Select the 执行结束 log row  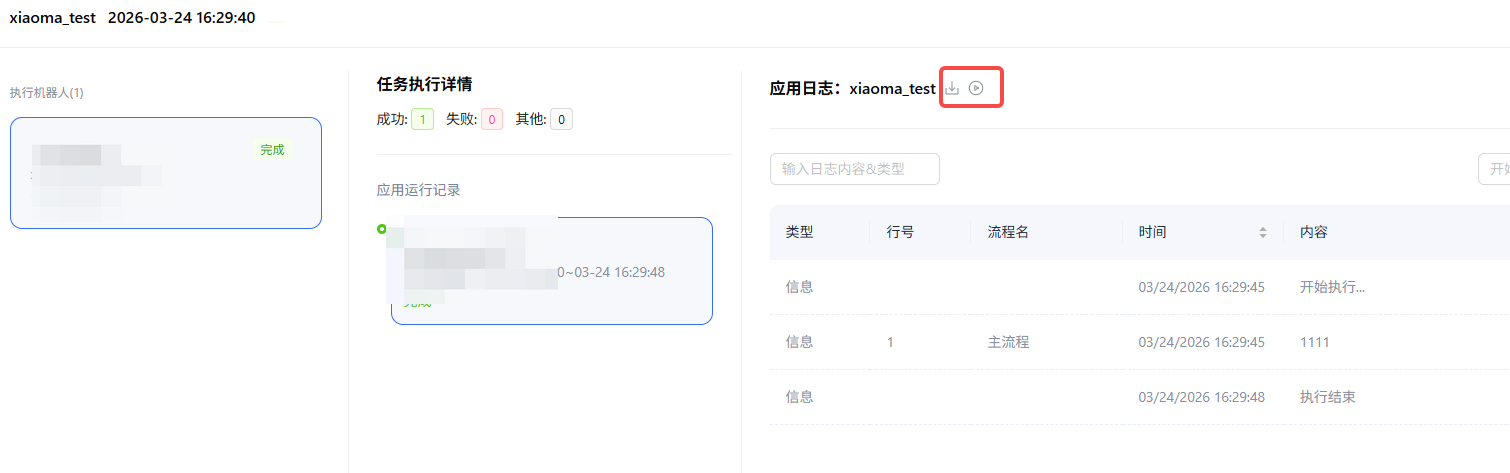pos(1140,397)
